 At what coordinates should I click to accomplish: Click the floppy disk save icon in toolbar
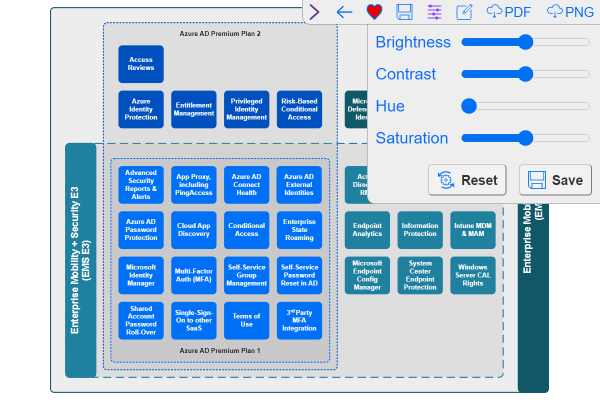point(404,12)
